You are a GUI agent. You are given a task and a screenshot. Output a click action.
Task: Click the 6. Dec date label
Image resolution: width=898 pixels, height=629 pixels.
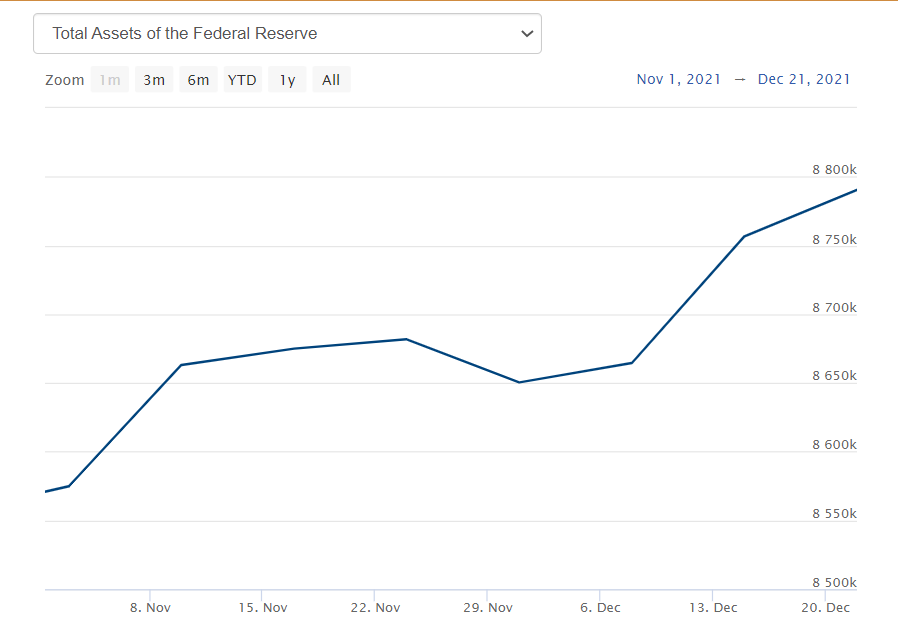click(600, 608)
